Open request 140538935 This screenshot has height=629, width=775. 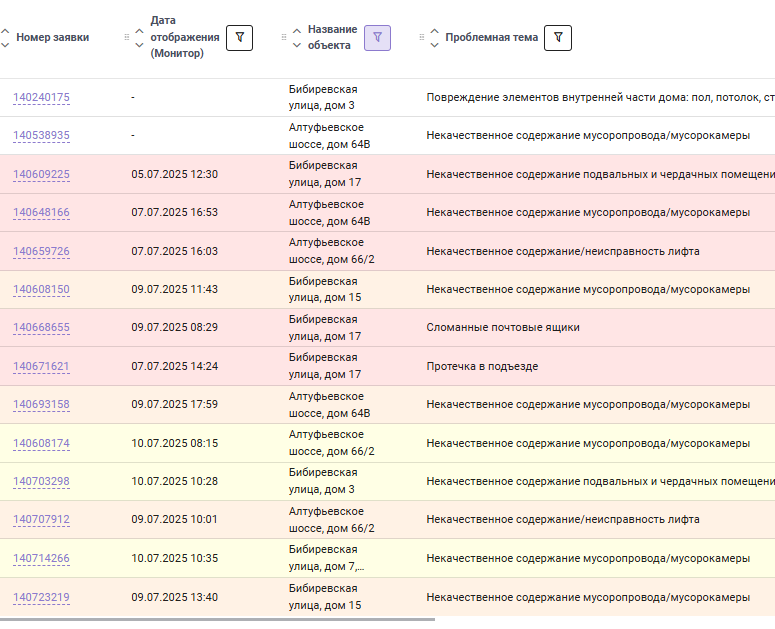[41, 135]
